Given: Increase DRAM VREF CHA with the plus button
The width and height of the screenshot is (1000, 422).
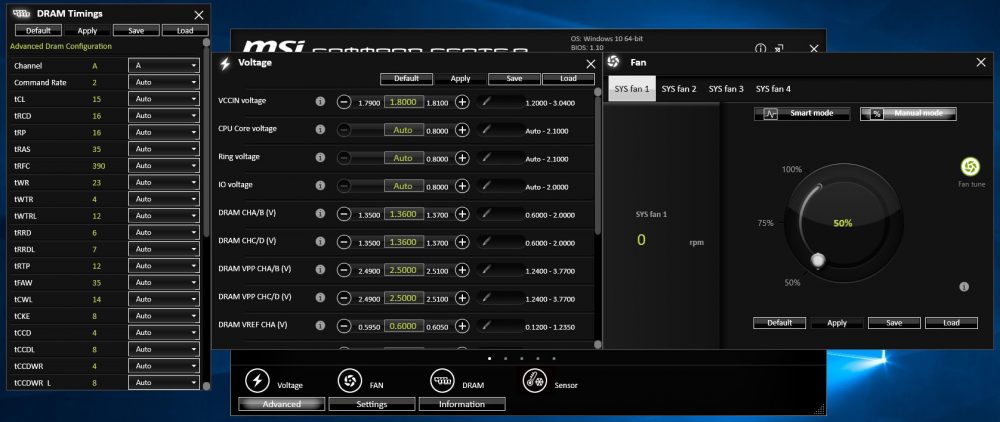Looking at the screenshot, I should point(462,326).
